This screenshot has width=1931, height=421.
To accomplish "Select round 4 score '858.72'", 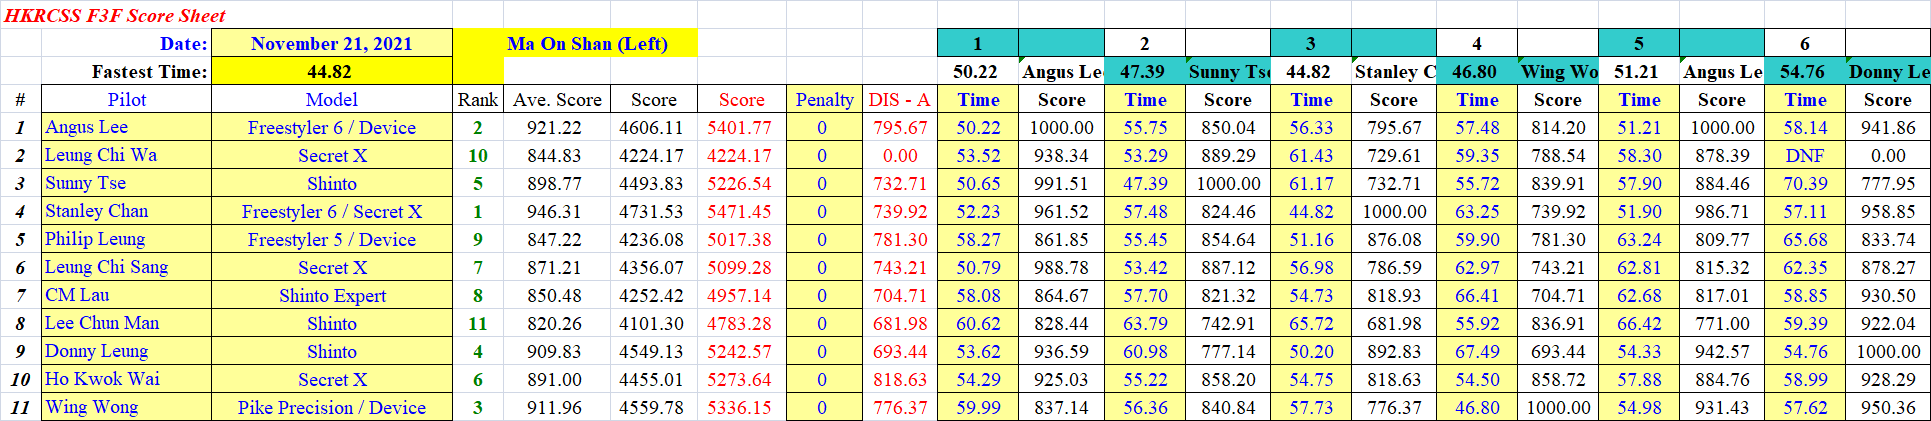I will [1557, 379].
